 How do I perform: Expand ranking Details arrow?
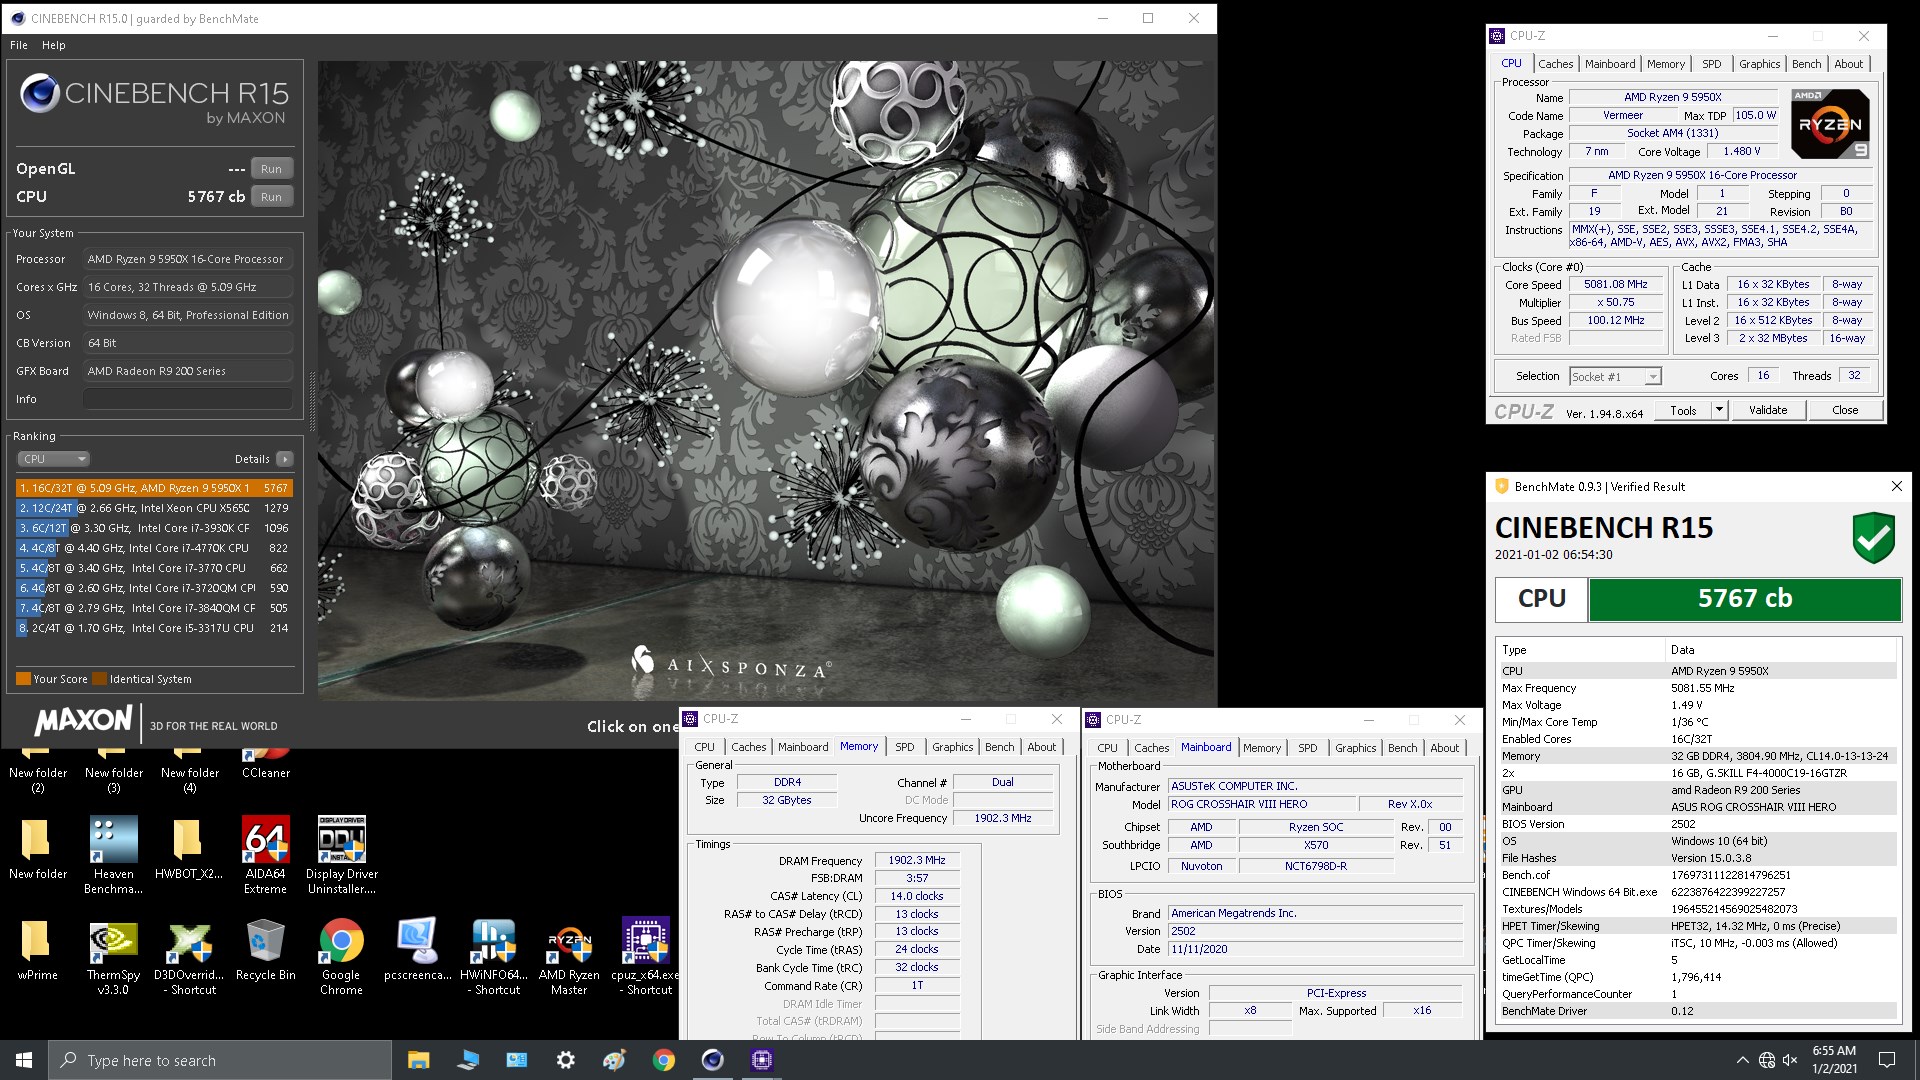pyautogui.click(x=285, y=459)
